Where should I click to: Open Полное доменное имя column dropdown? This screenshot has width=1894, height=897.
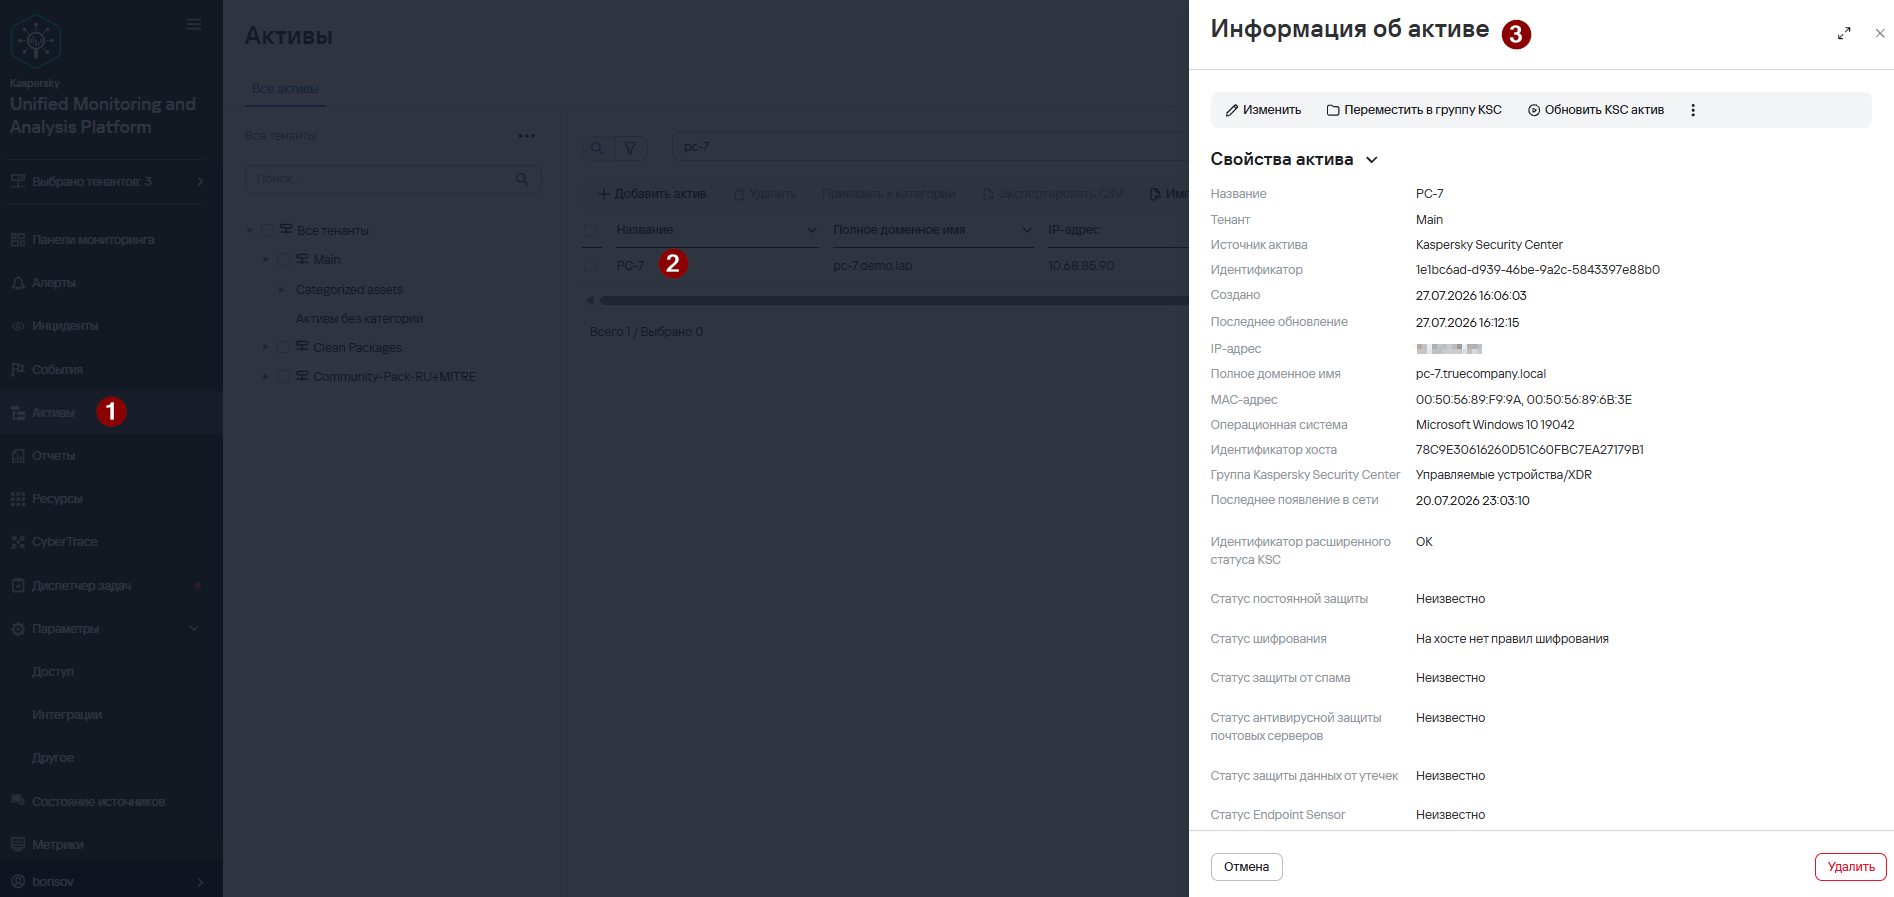(x=1027, y=231)
